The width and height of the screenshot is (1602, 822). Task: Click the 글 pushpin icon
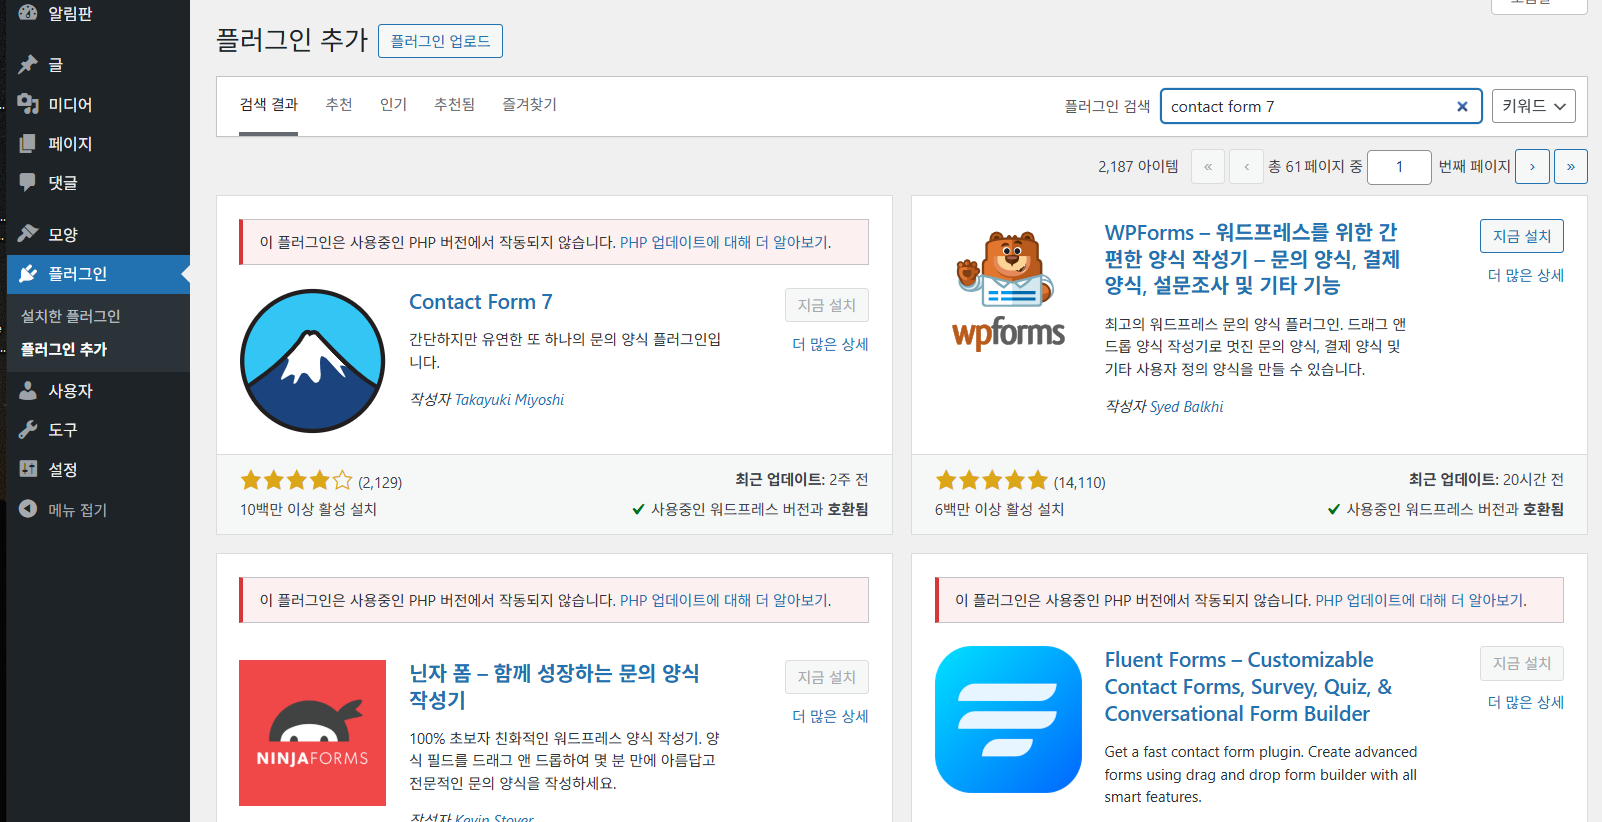pyautogui.click(x=28, y=64)
